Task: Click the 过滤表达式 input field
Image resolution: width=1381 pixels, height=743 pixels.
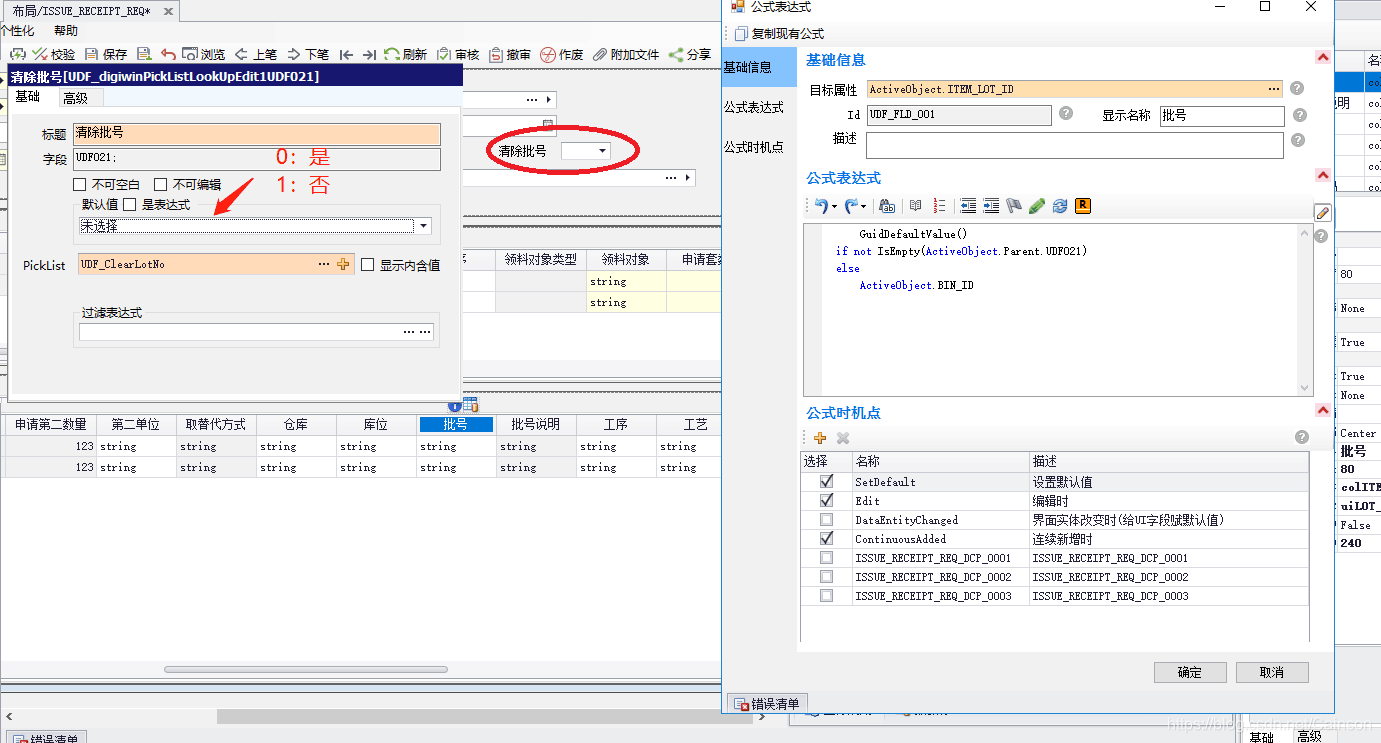Action: [x=256, y=332]
